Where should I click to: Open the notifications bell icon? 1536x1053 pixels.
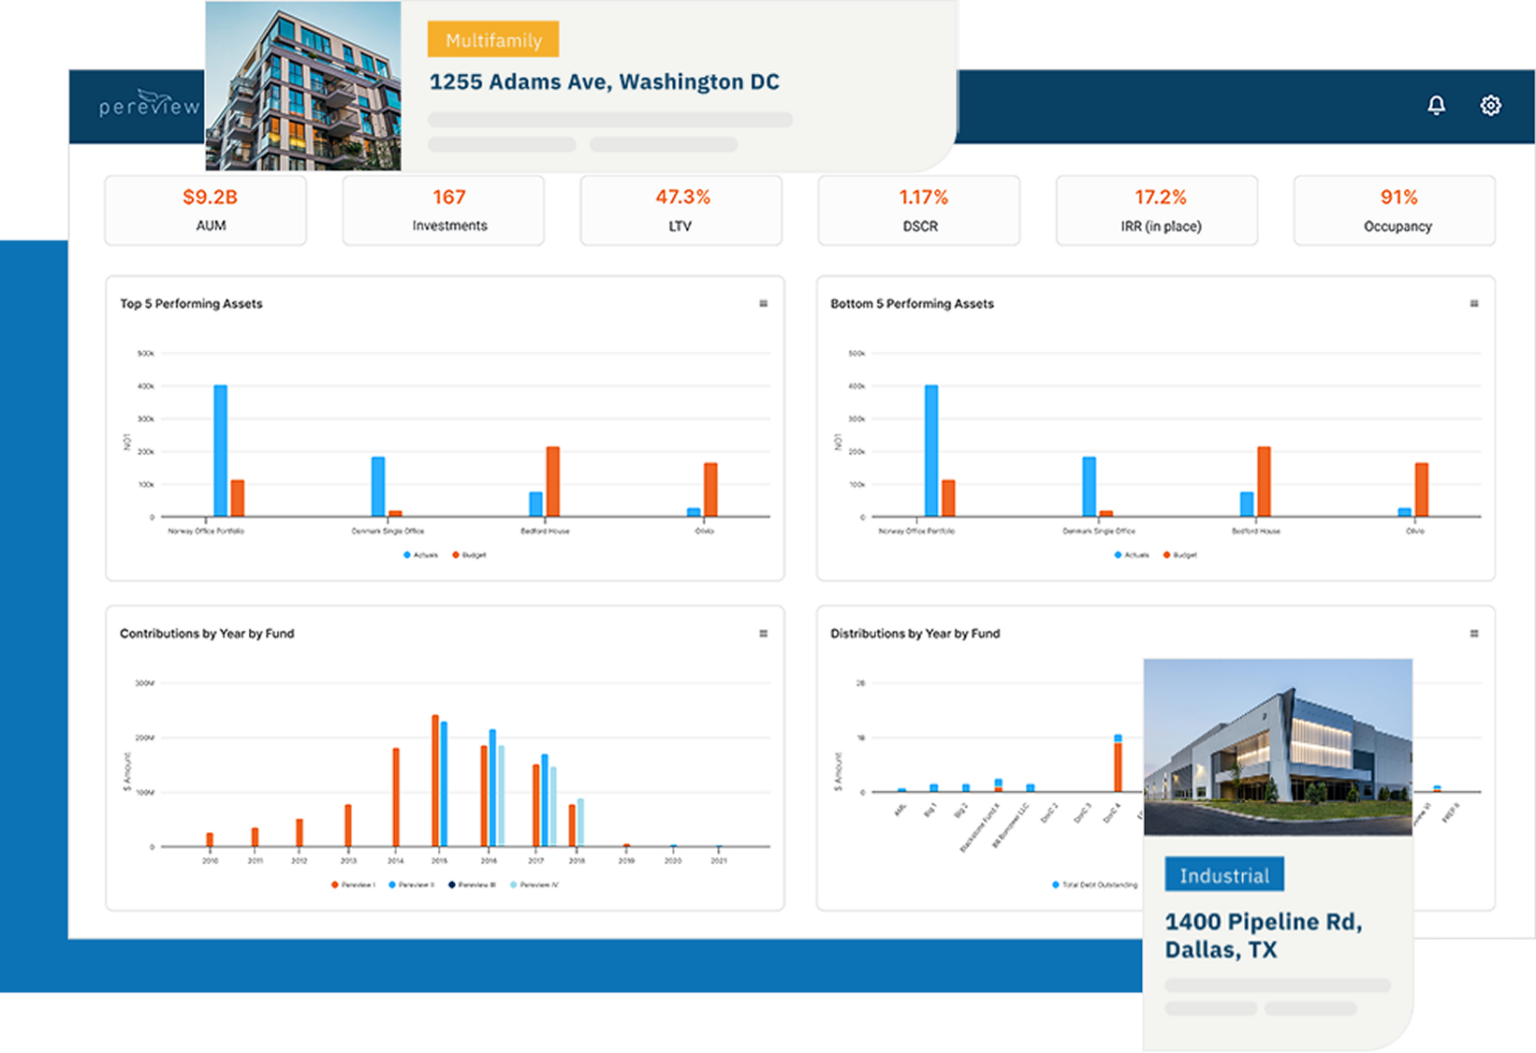click(1436, 105)
